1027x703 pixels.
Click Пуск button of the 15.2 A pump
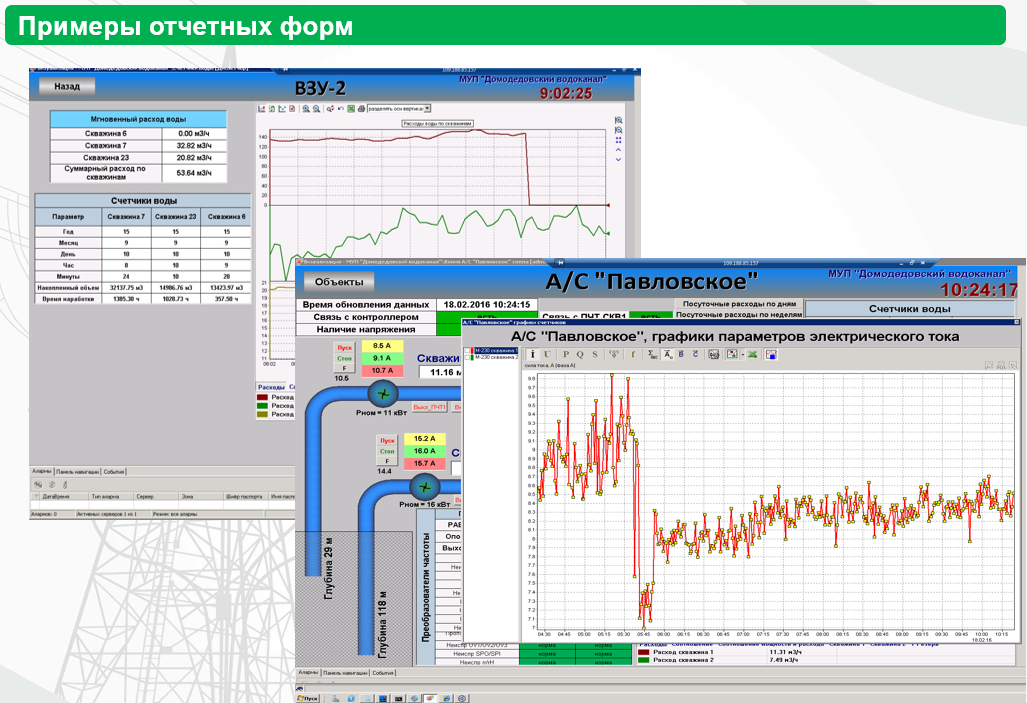point(387,440)
